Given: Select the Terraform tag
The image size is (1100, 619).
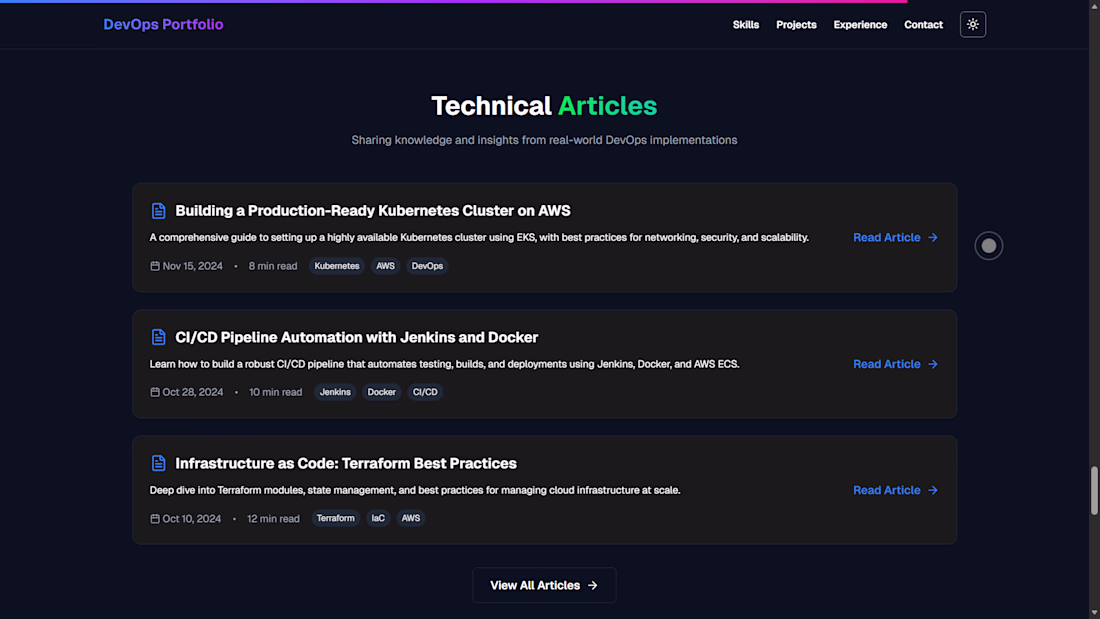Looking at the screenshot, I should [335, 518].
